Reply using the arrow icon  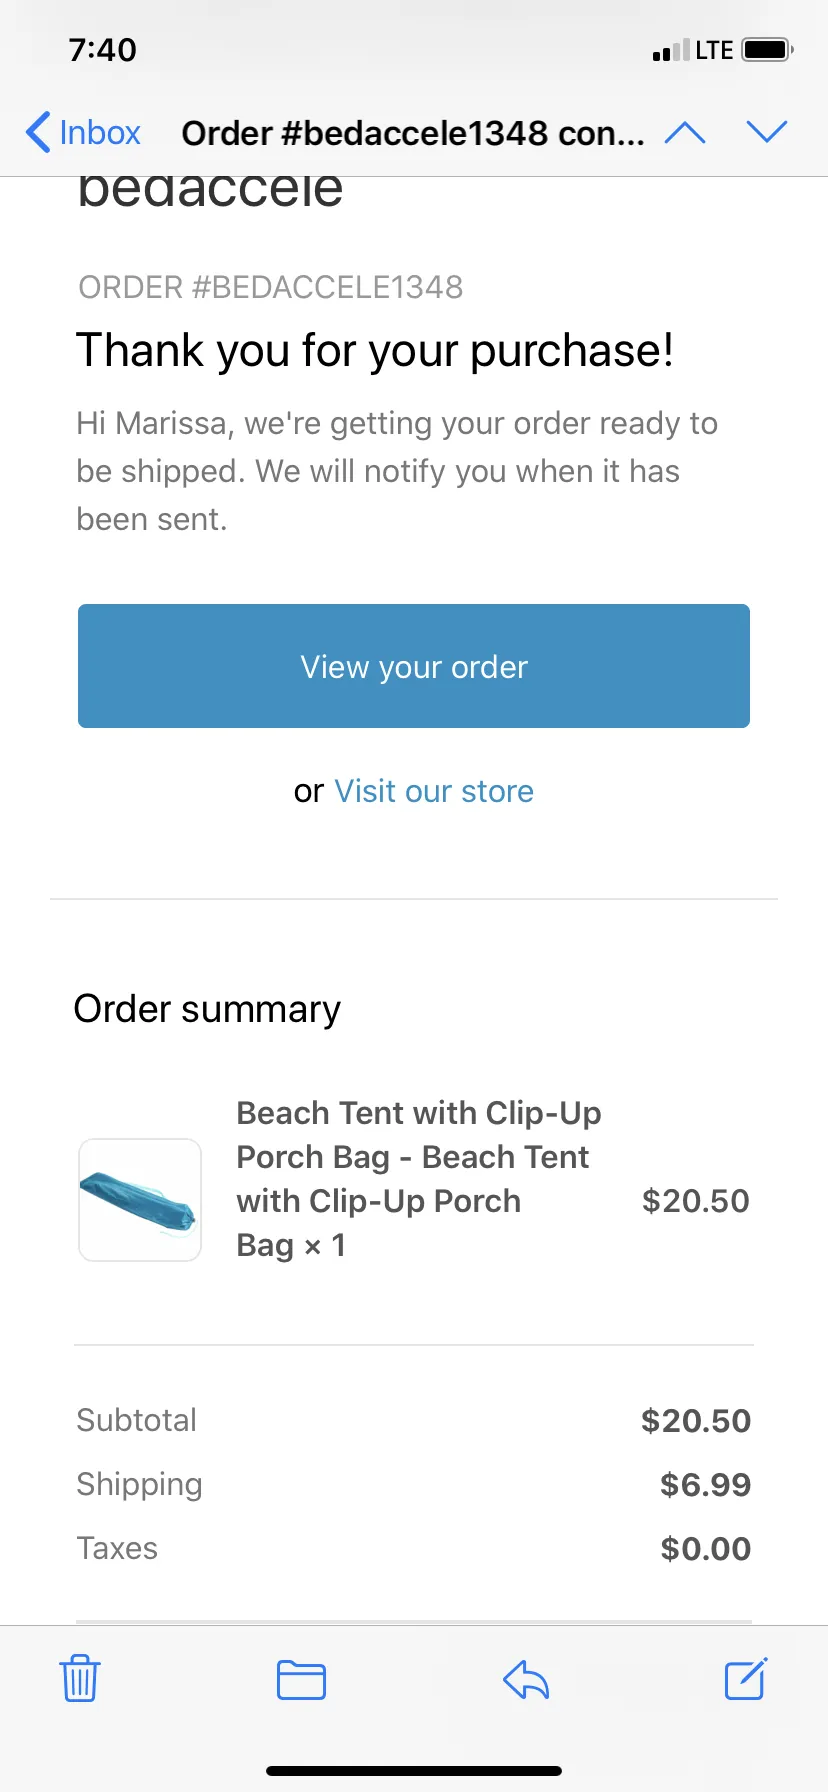[x=526, y=1679]
